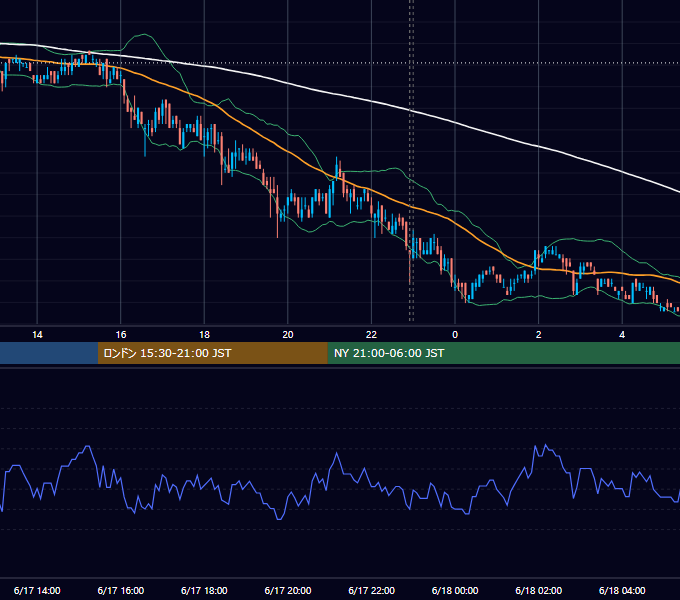Screen dimensions: 680x600
Task: Click the NY 21:00-06:00 JST session bar
Action: tap(503, 353)
